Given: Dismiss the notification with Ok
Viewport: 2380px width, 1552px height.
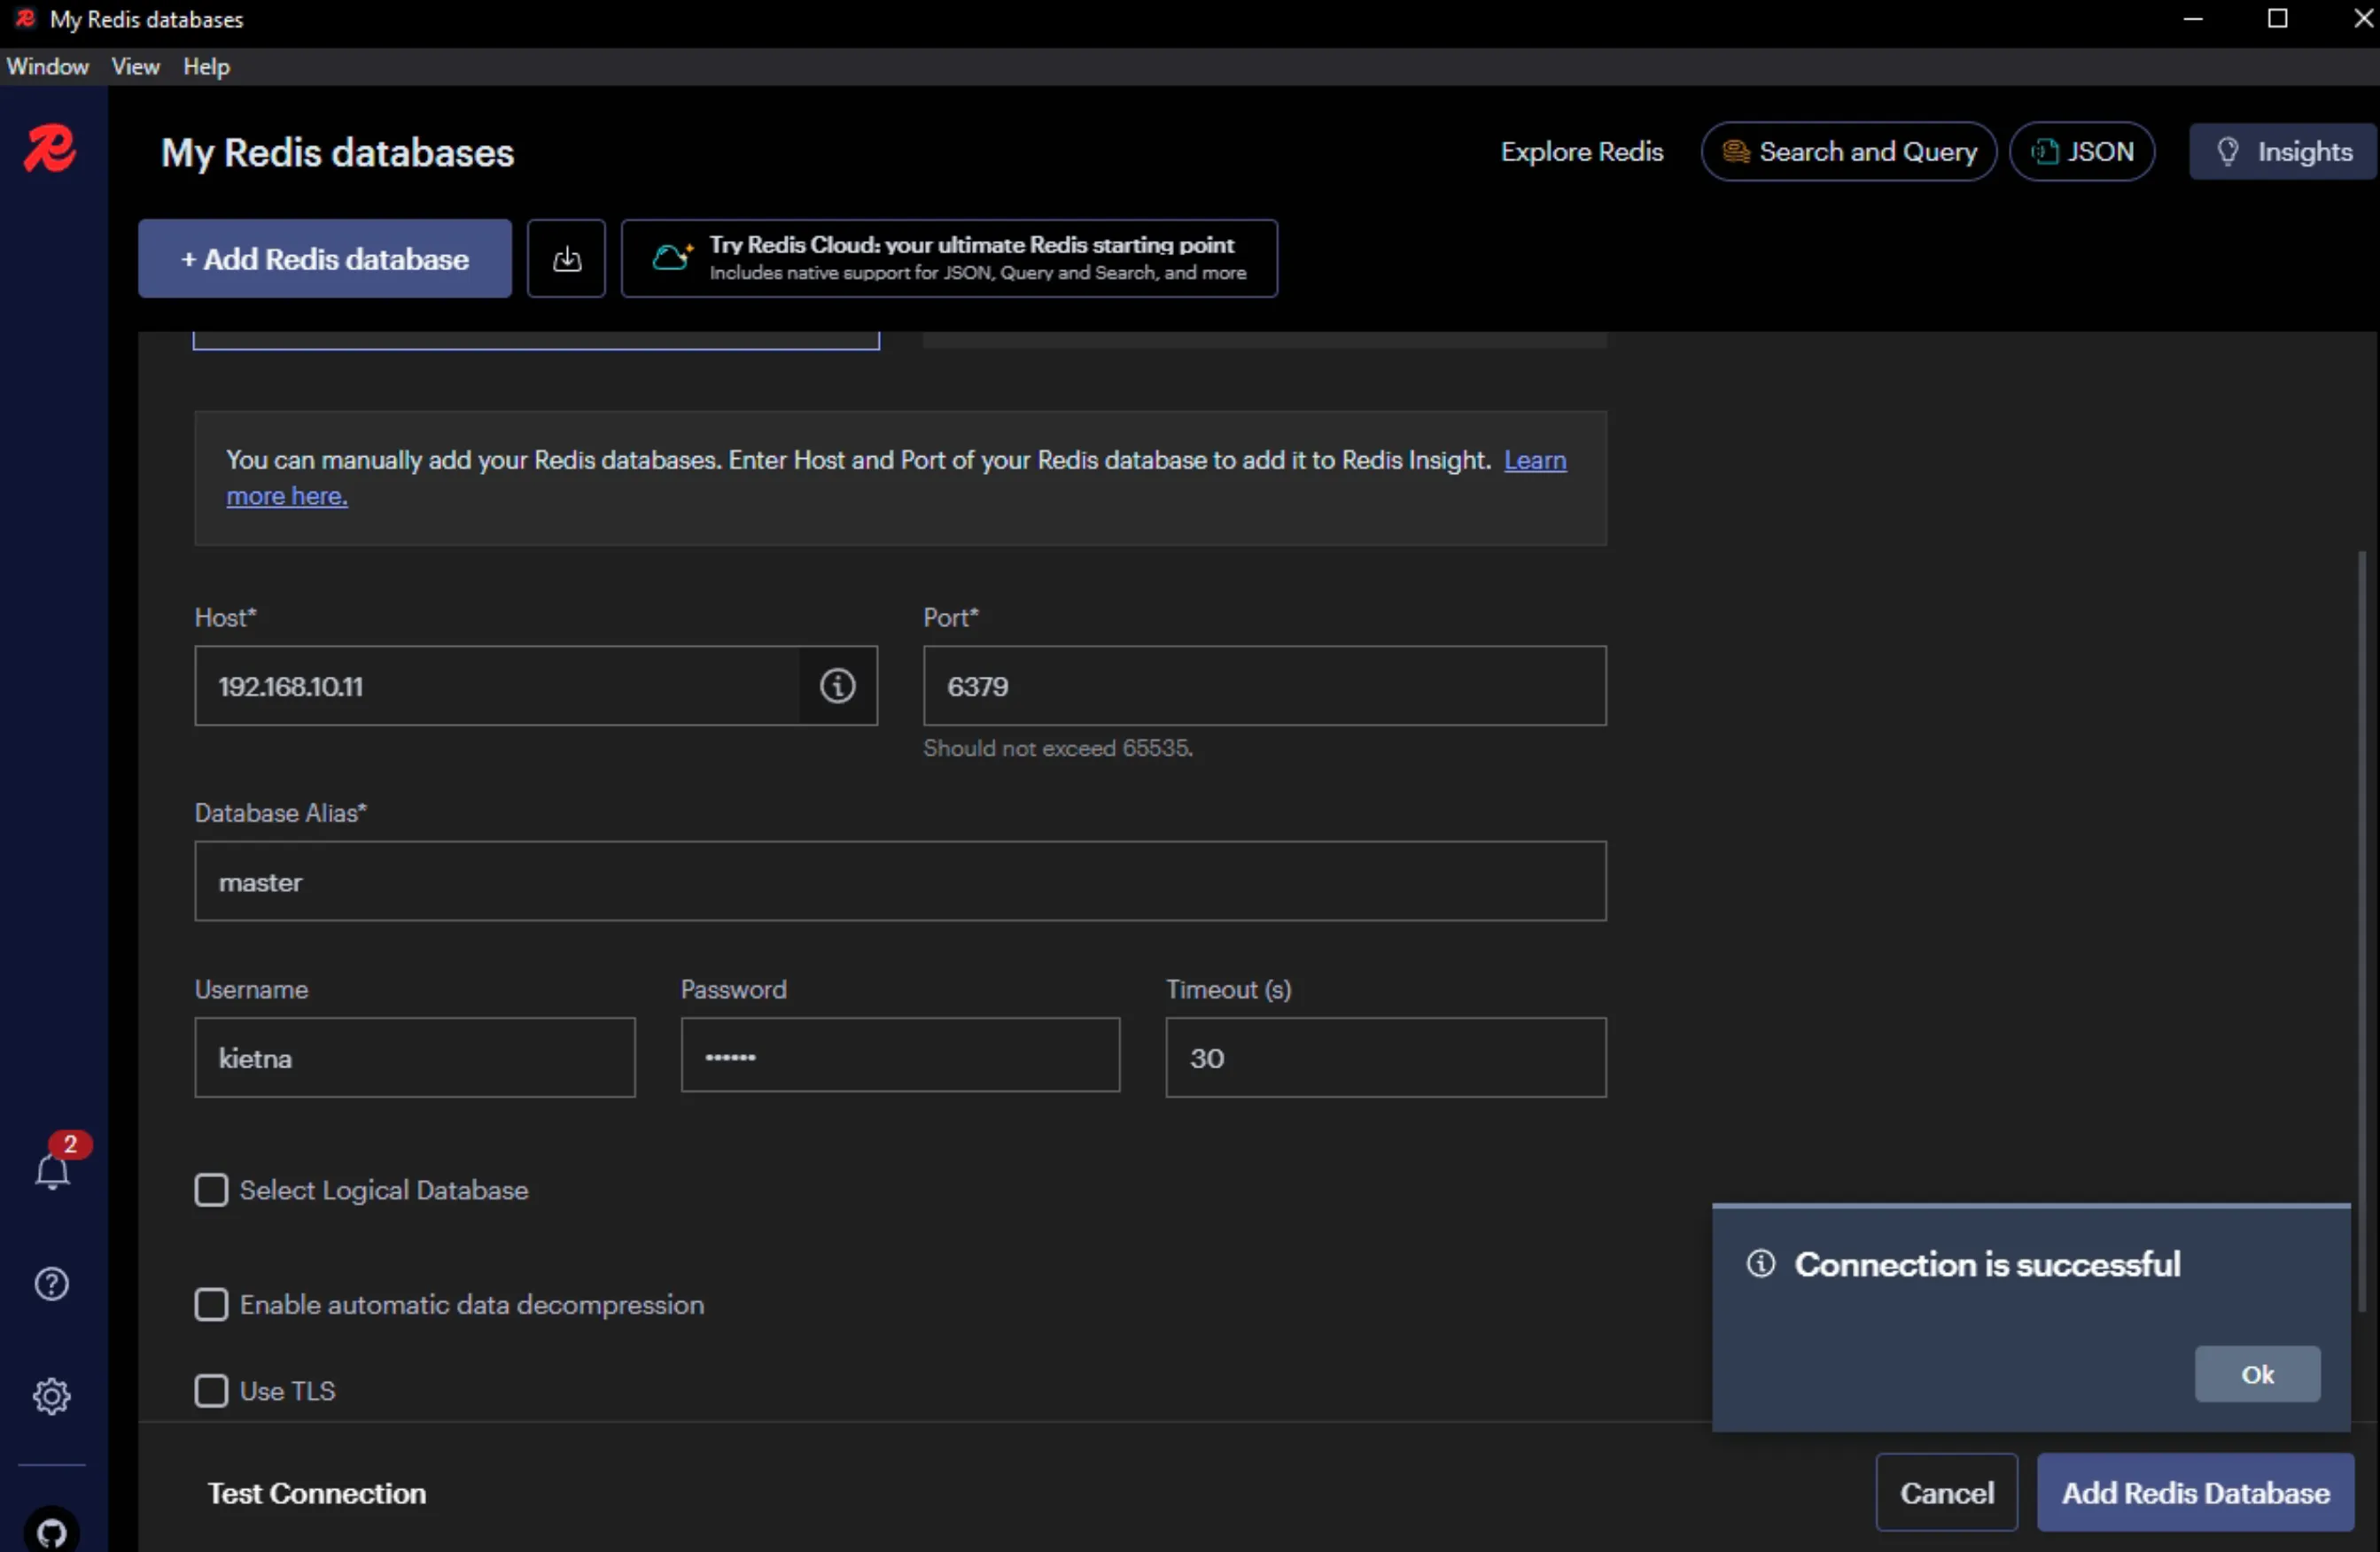Looking at the screenshot, I should 2257,1374.
